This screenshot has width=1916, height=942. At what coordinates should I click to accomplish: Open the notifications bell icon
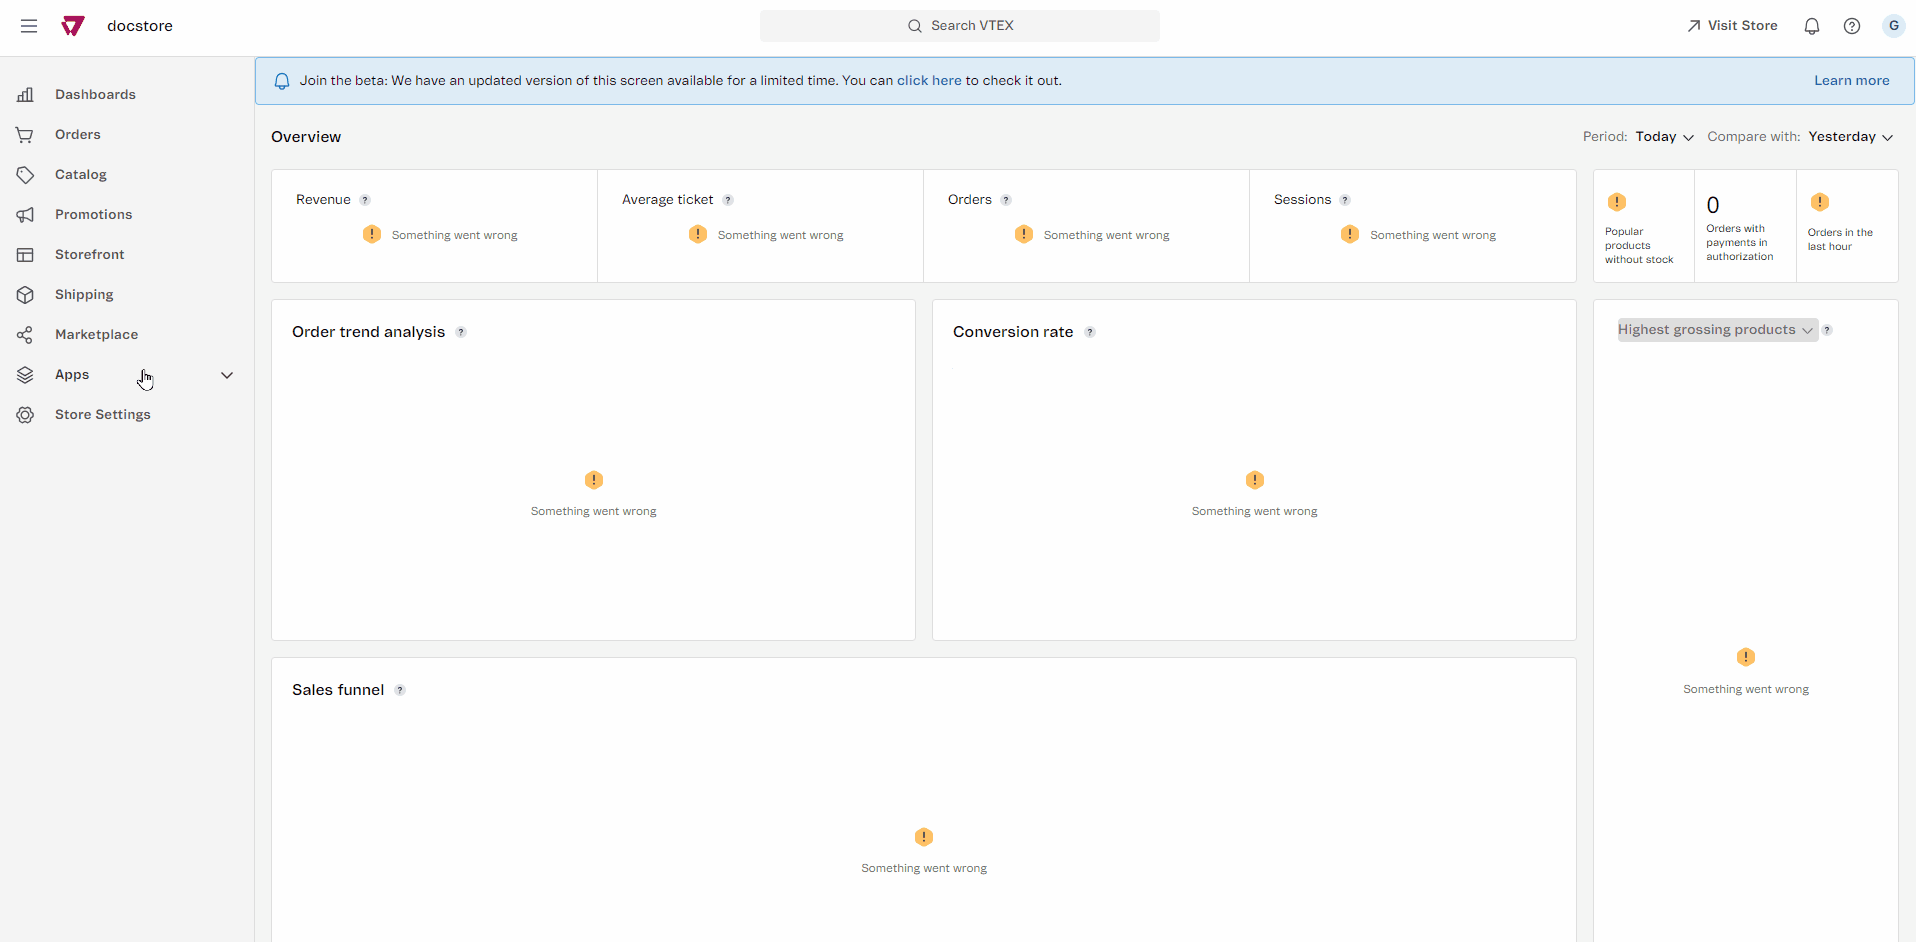point(1811,26)
